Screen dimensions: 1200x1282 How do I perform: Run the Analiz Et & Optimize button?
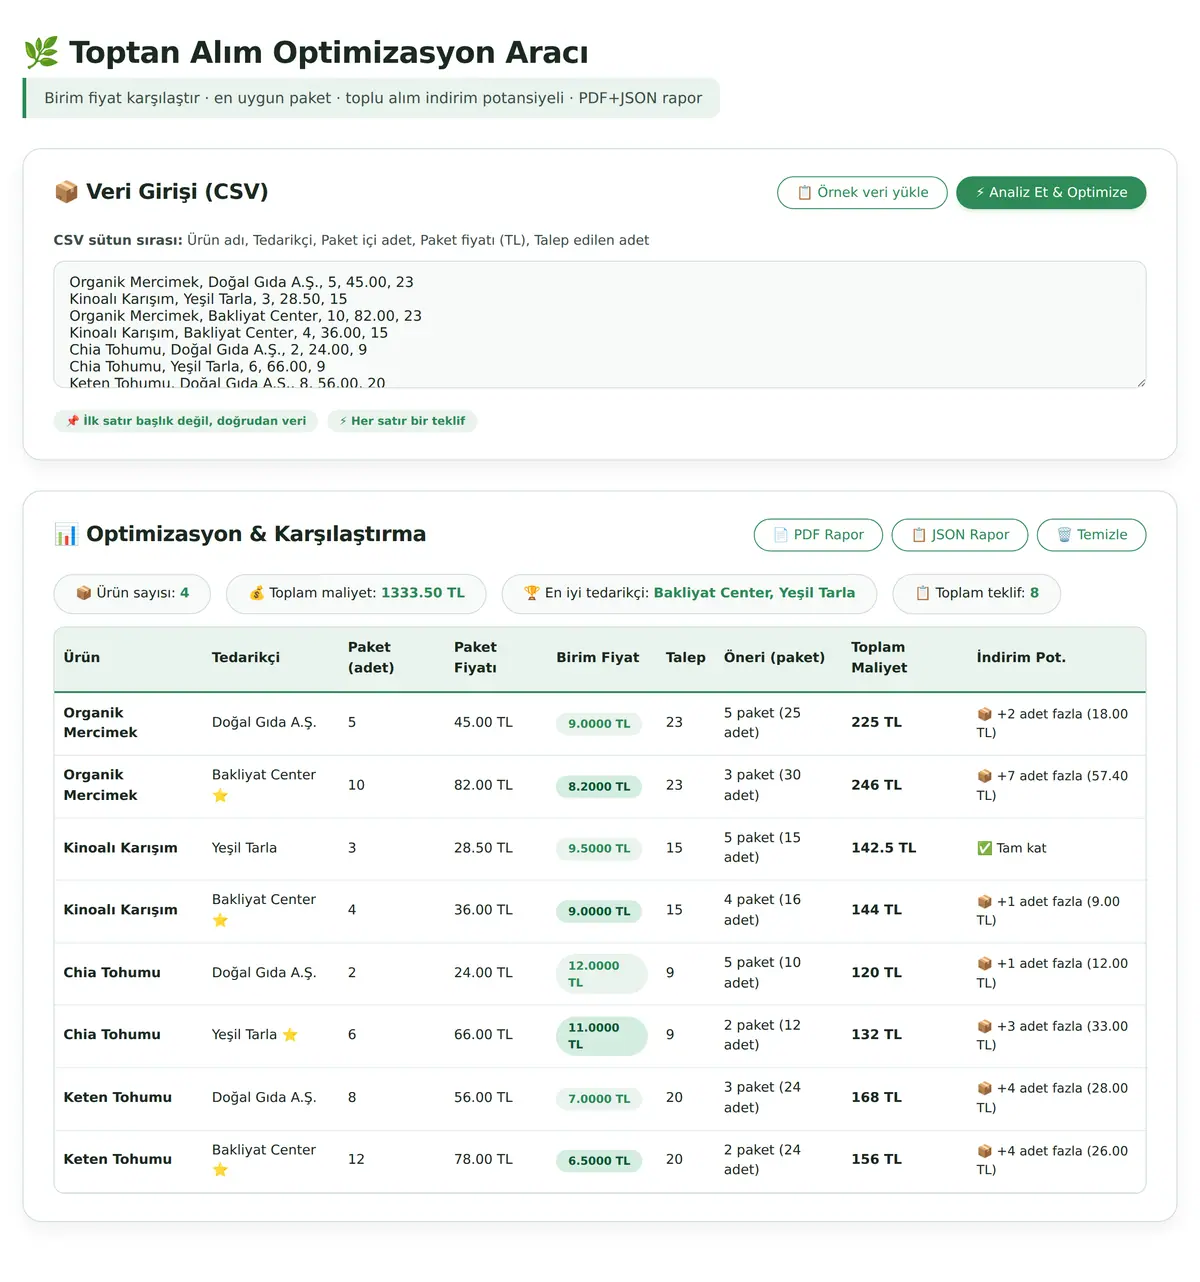coord(1051,193)
